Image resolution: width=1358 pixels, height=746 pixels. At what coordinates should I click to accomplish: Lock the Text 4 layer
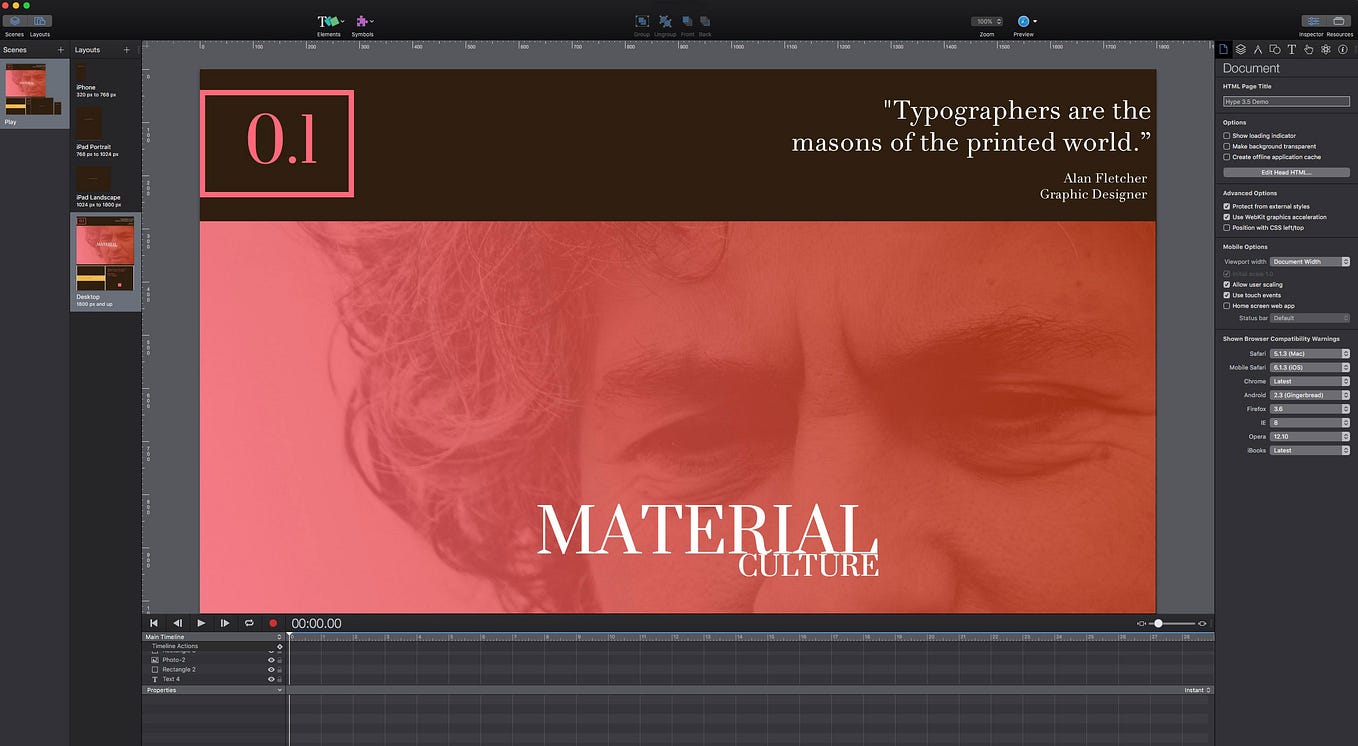point(279,680)
